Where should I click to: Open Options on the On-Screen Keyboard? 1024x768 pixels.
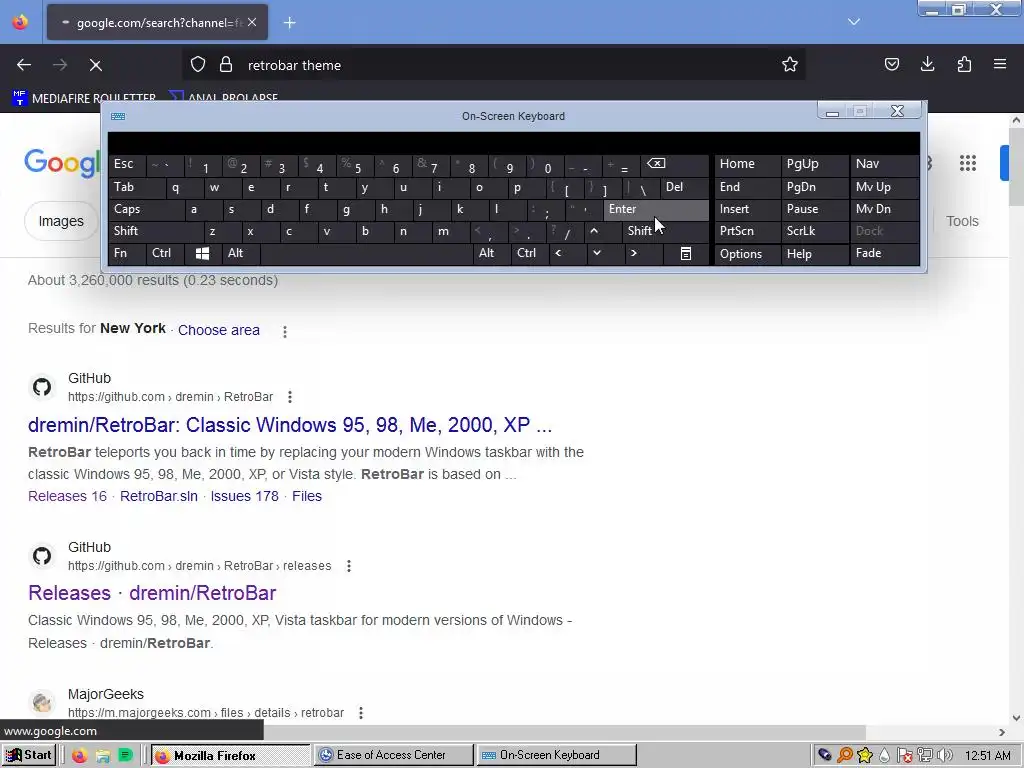pyautogui.click(x=748, y=254)
